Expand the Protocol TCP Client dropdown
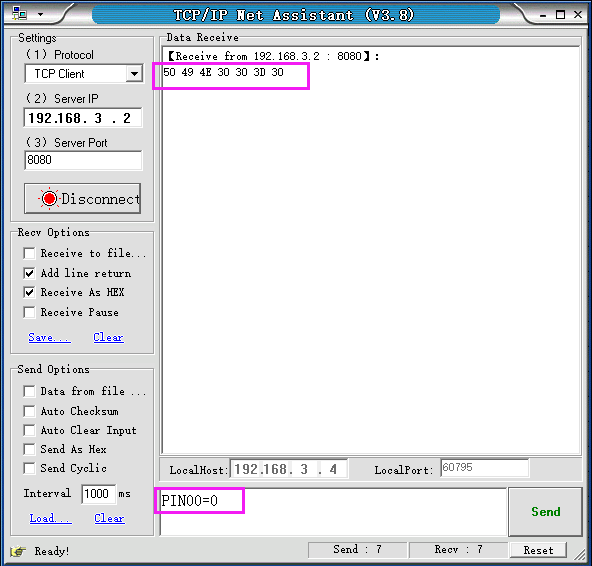Image resolution: width=592 pixels, height=566 pixels. [x=134, y=74]
